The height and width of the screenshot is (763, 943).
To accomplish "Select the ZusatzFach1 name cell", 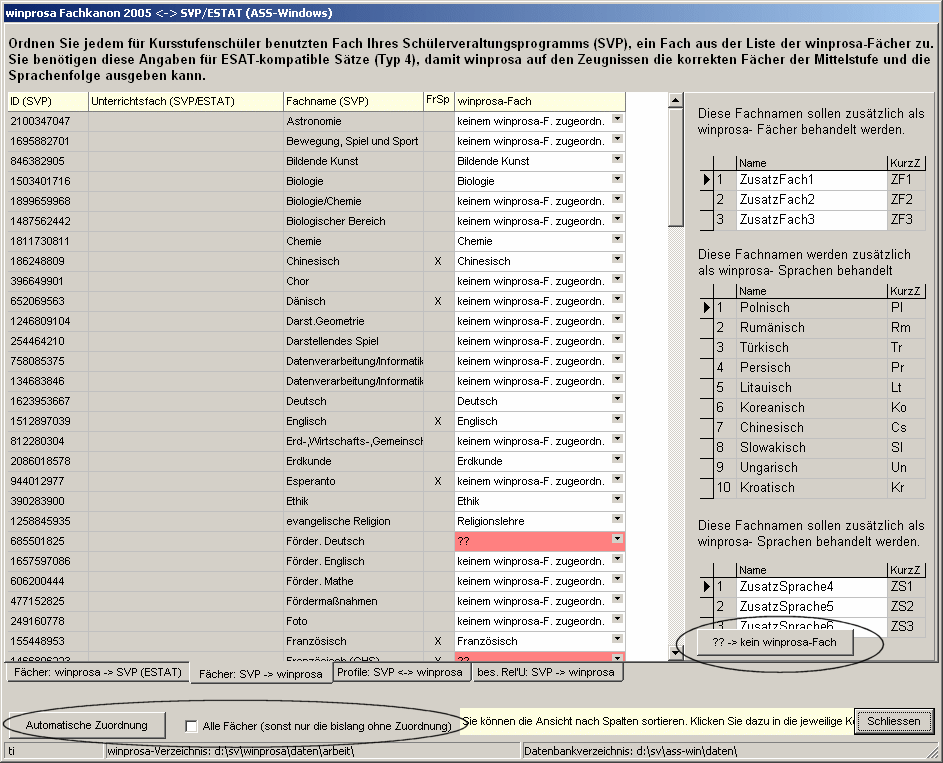I will point(810,179).
